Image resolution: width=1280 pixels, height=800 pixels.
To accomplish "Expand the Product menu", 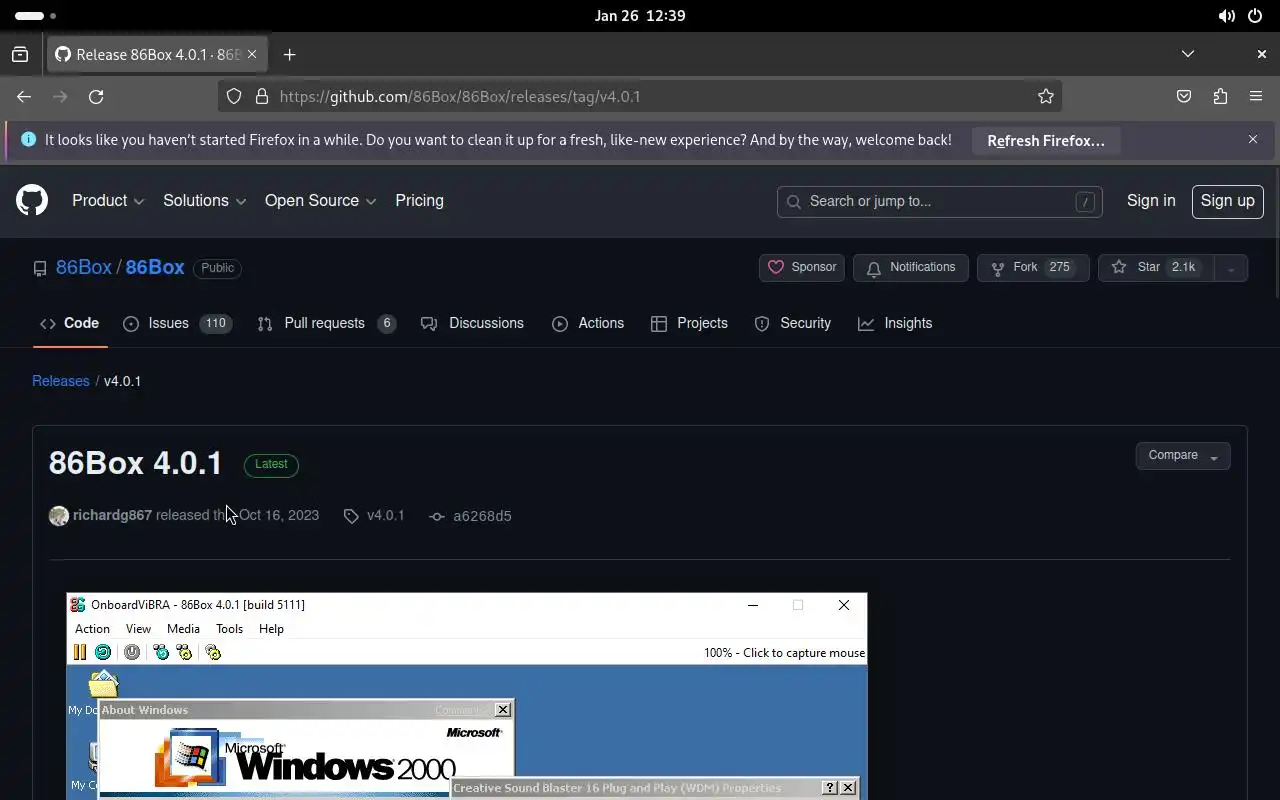I will (108, 201).
